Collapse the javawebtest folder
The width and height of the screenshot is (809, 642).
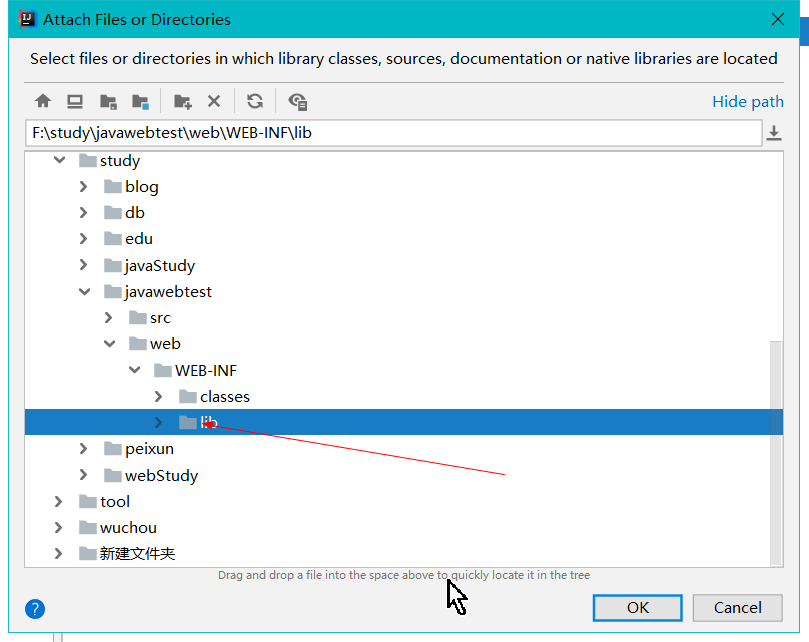pyautogui.click(x=85, y=292)
